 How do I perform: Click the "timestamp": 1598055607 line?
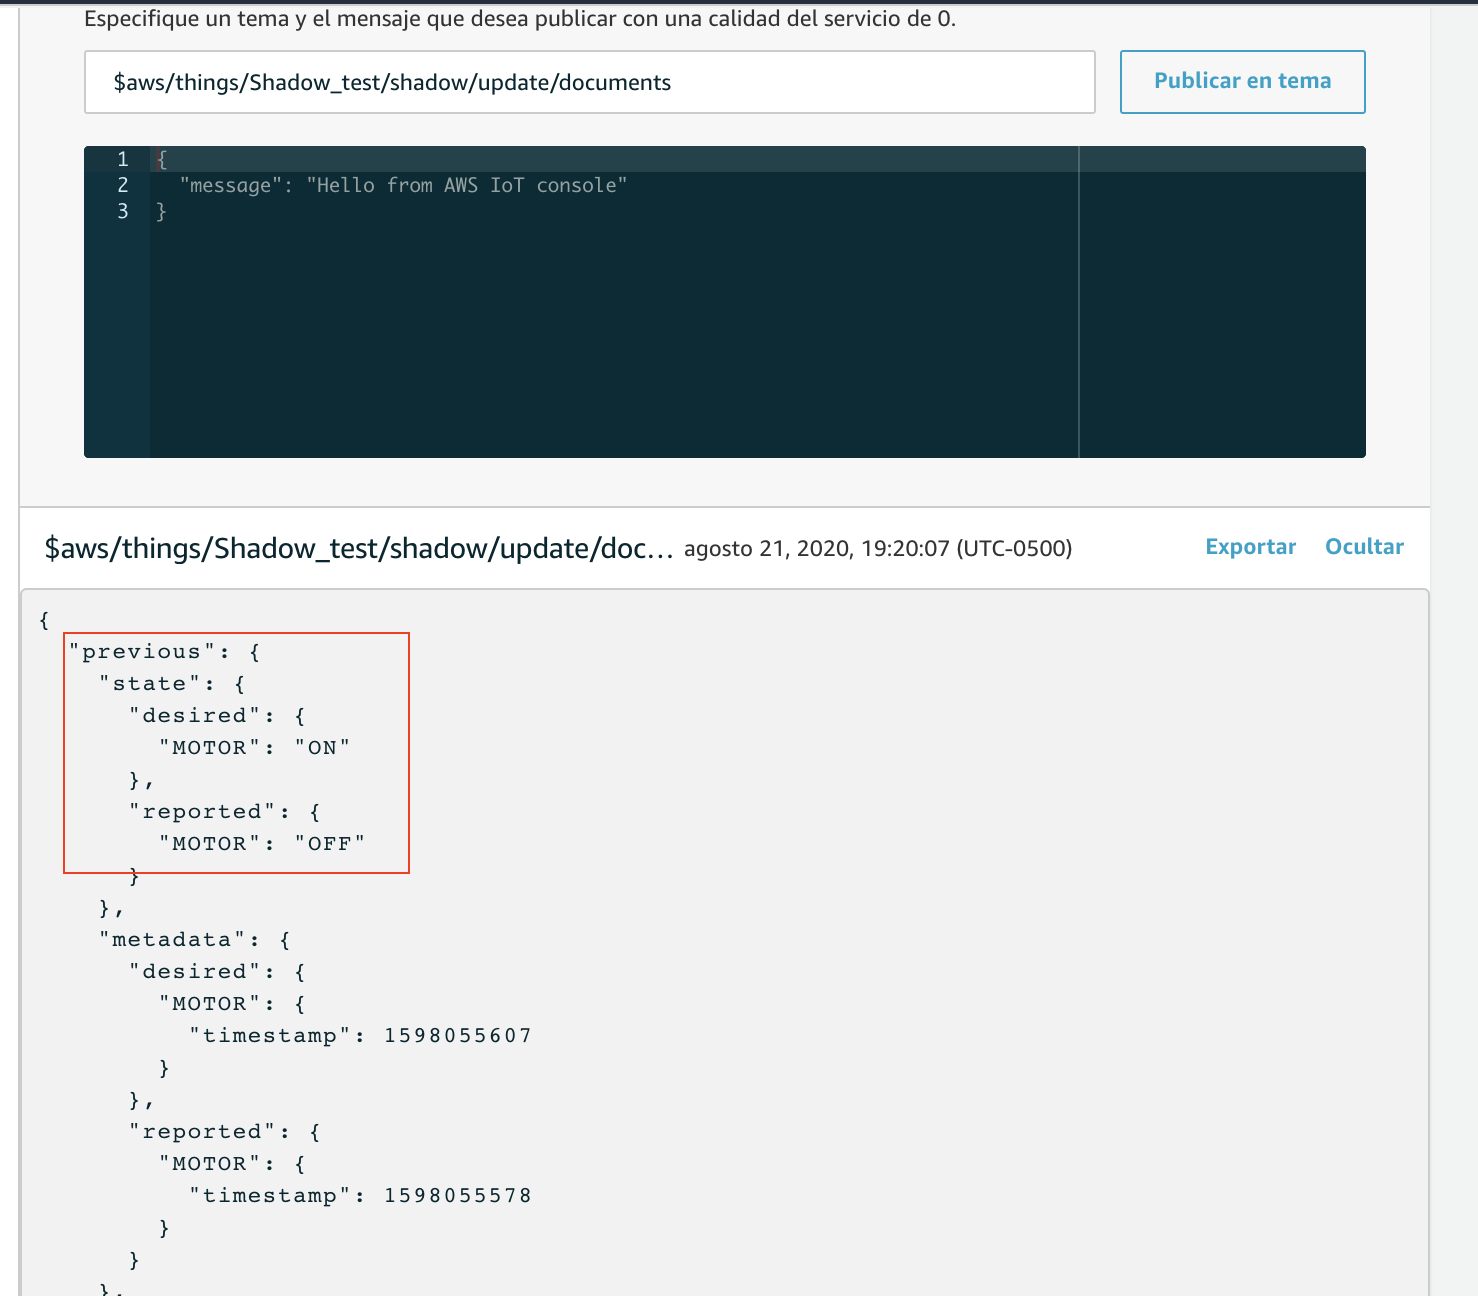coord(360,1036)
